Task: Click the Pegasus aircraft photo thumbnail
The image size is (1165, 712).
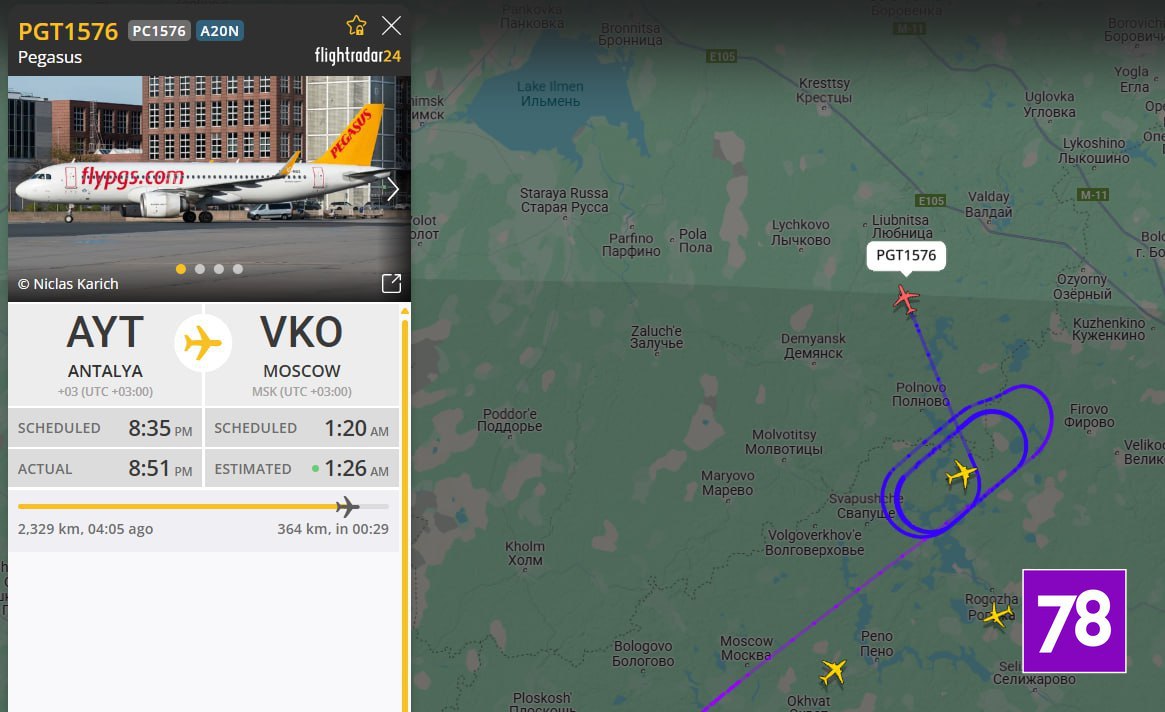Action: coord(209,188)
